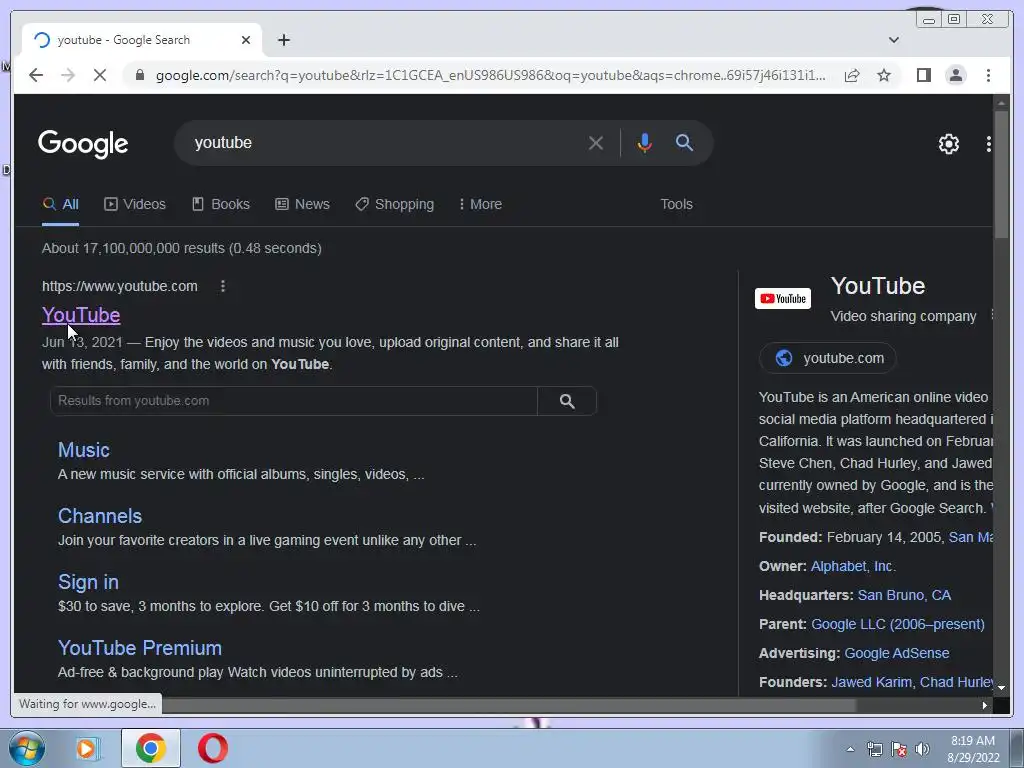The image size is (1024, 768).
Task: Open the Music sitelink
Action: (x=84, y=450)
